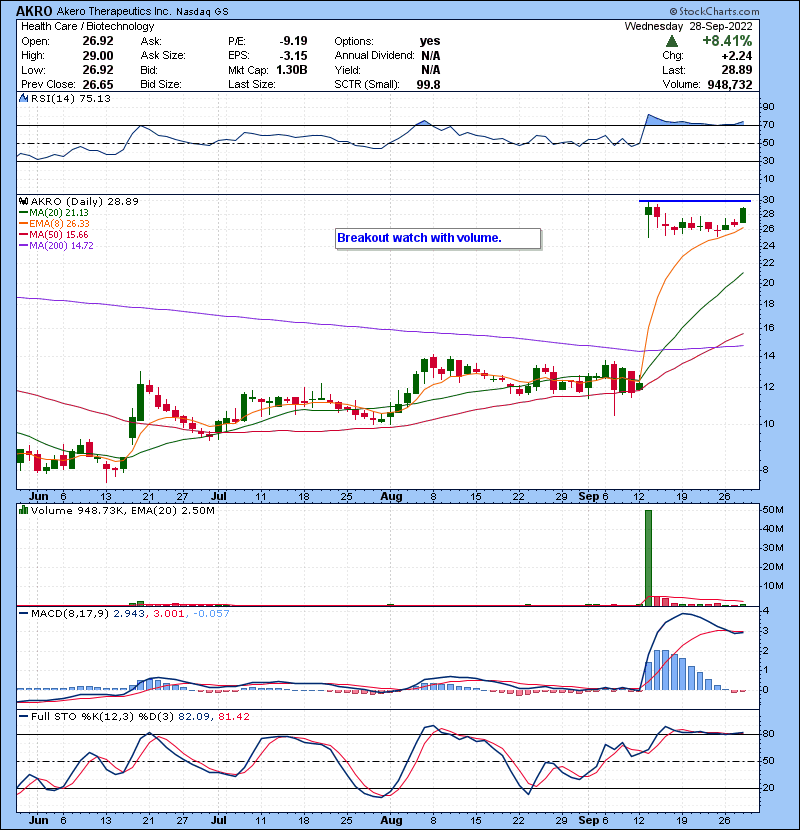Select the EMA(8) 26.33 legend entry
800x830 pixels.
point(54,224)
